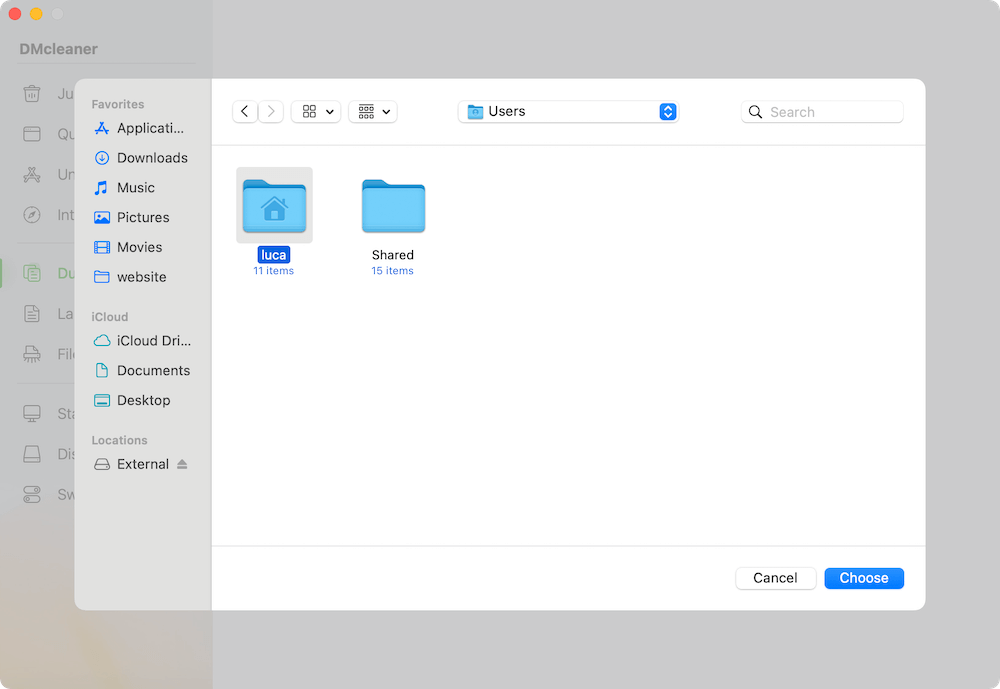
Task: Click the forward navigation arrow
Action: [271, 112]
